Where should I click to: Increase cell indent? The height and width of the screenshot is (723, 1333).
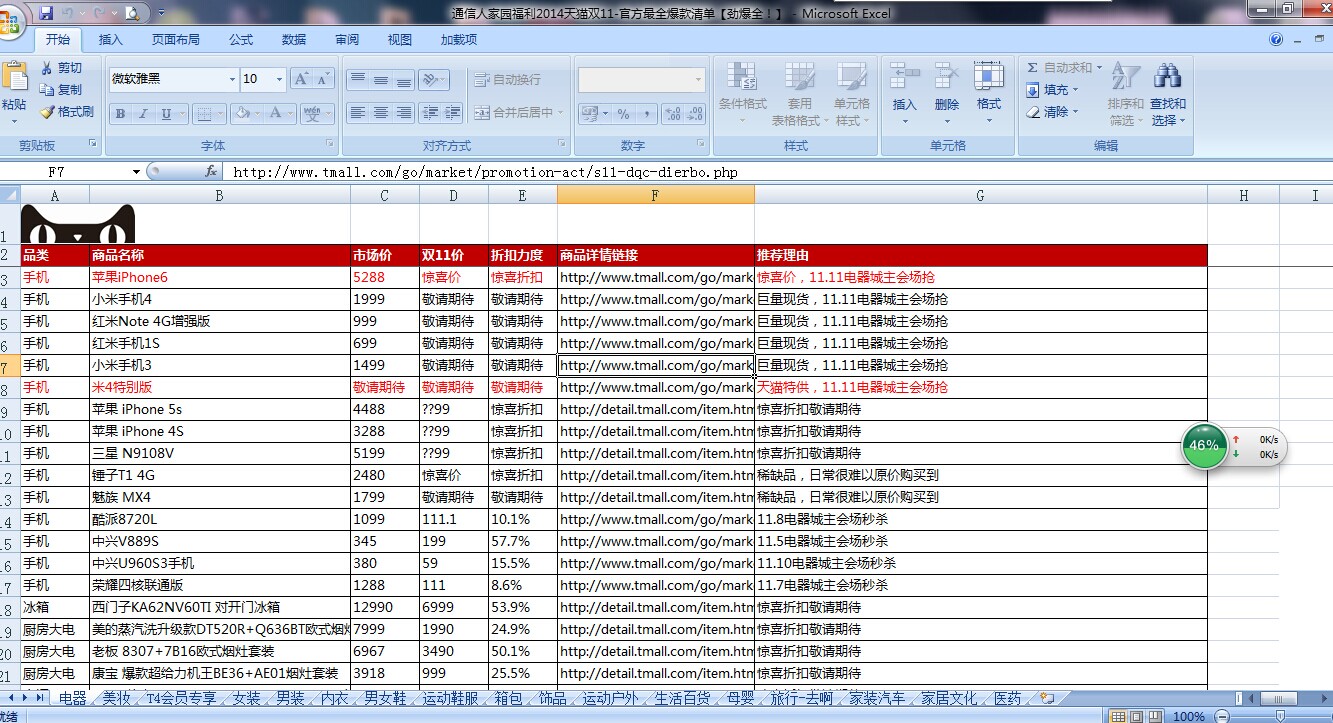453,113
